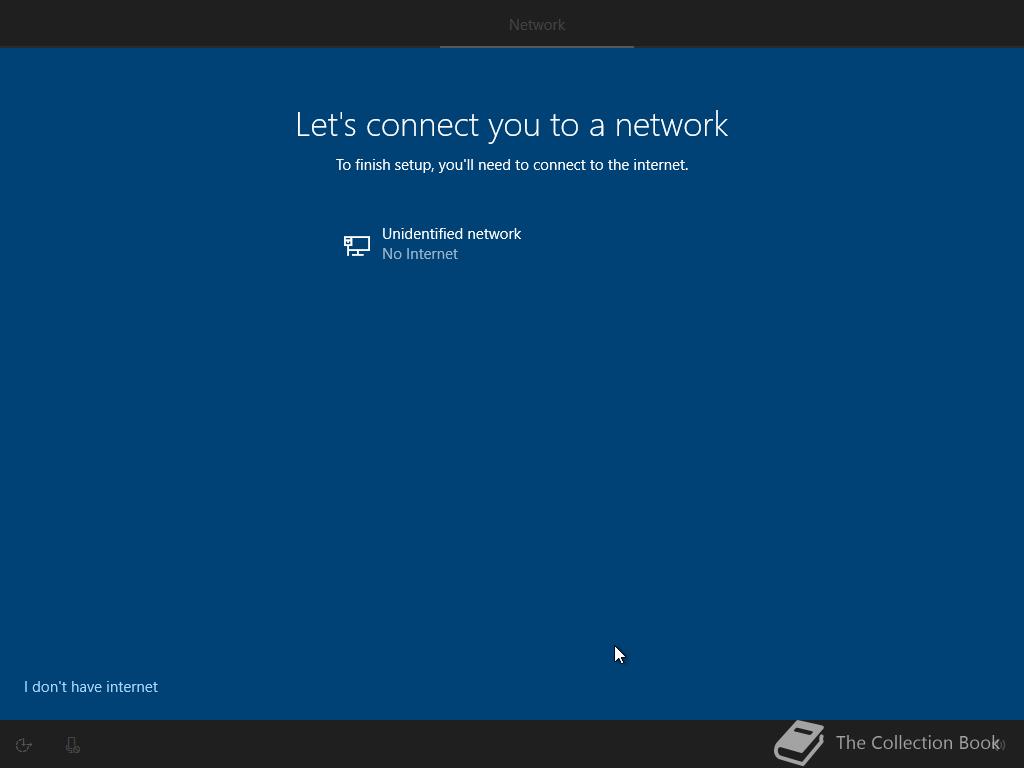Click the volume icon in bottom-right corner
The image size is (1024, 768).
[x=999, y=744]
